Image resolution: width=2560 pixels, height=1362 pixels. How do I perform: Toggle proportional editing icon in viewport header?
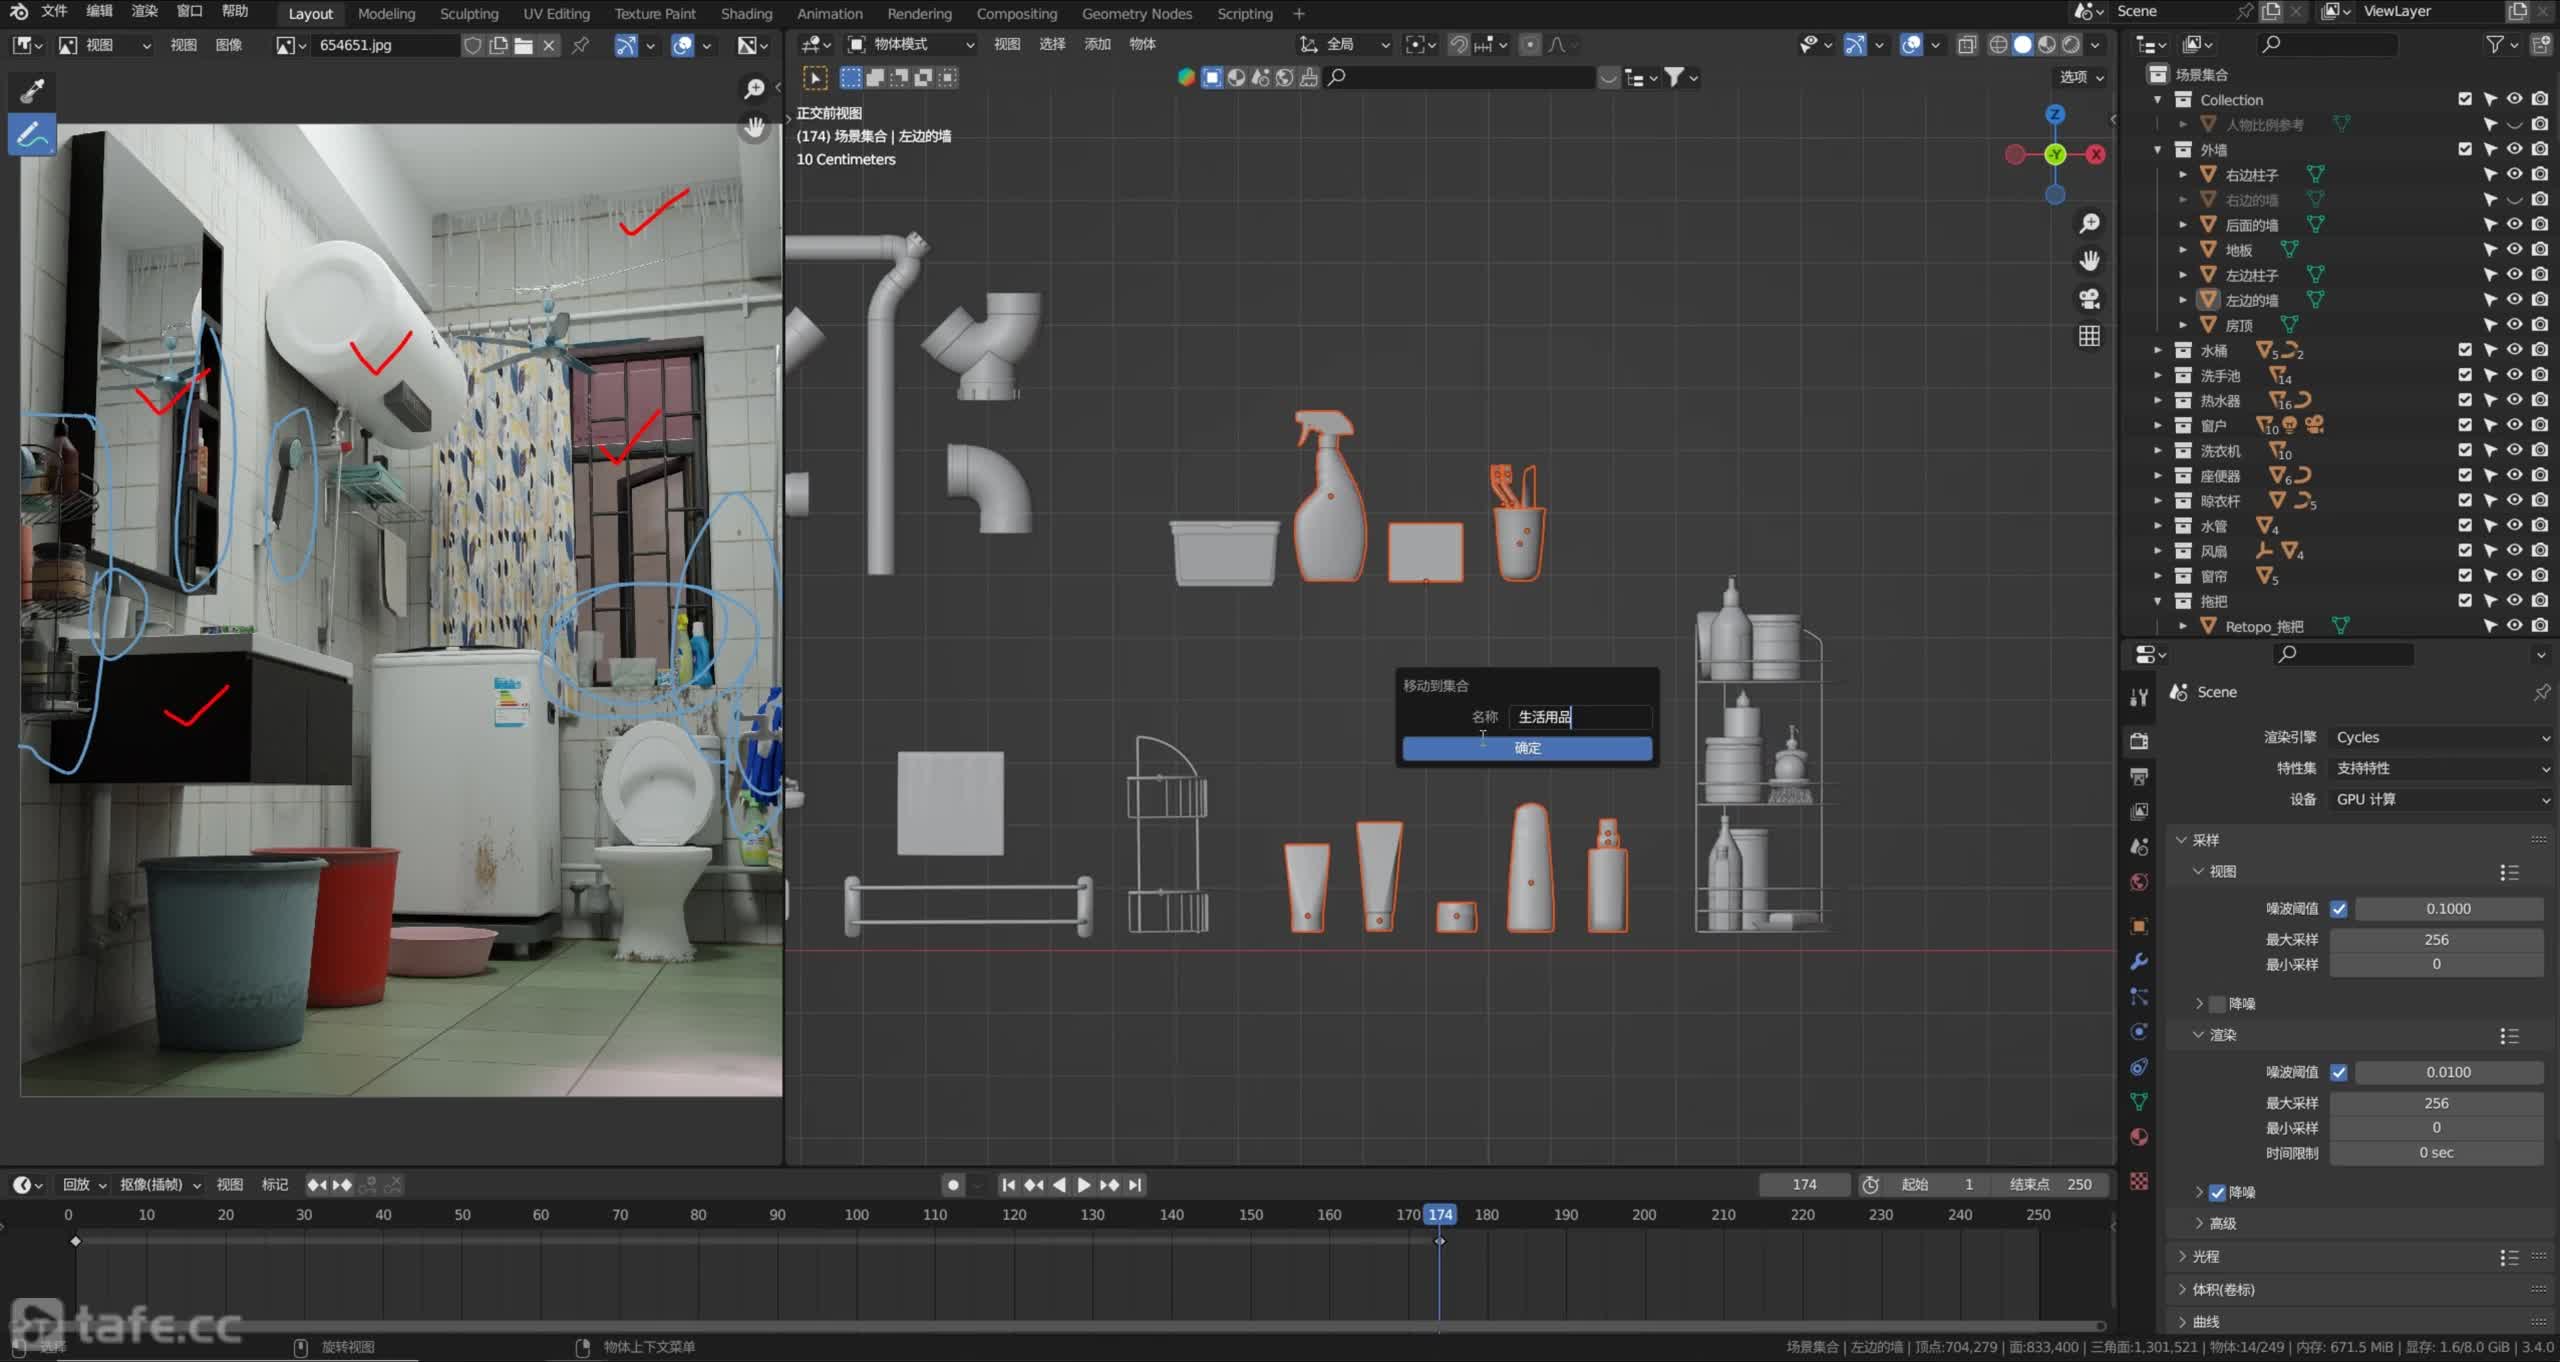point(1530,45)
